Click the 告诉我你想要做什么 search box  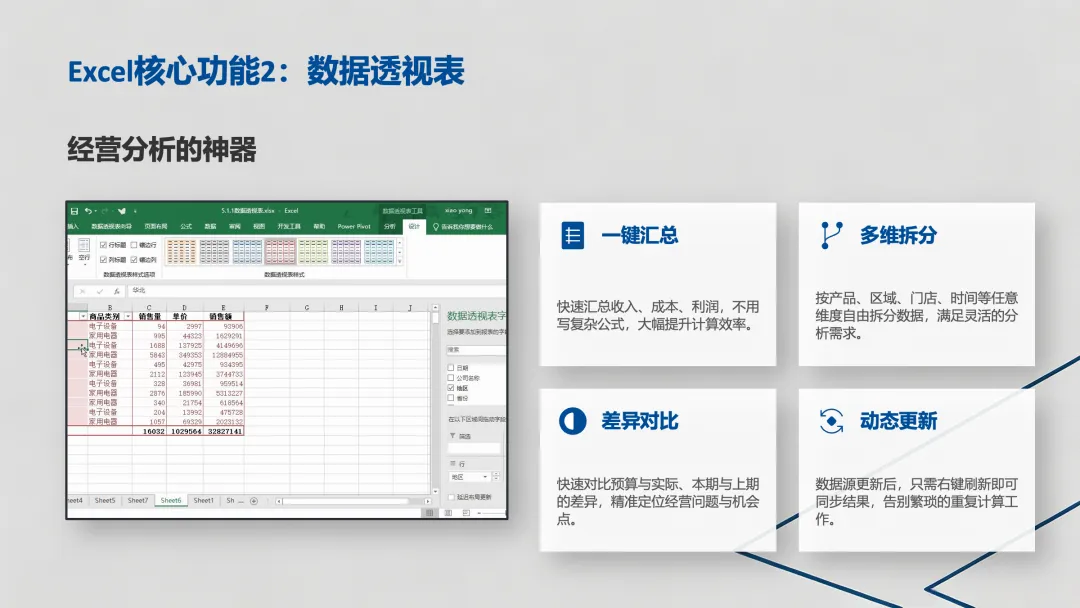pyautogui.click(x=467, y=227)
